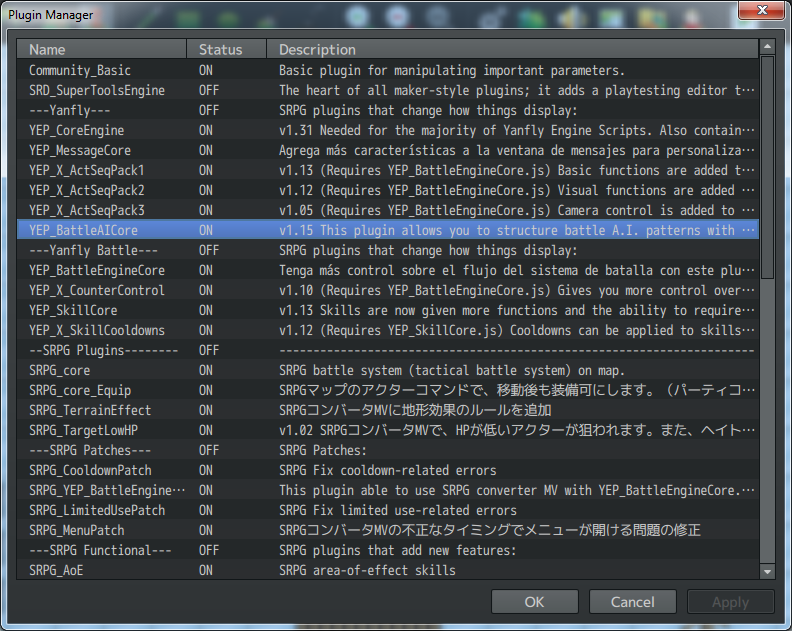
Task: Select the YEP_X_SkillCooldowns plugin
Action: [388, 330]
